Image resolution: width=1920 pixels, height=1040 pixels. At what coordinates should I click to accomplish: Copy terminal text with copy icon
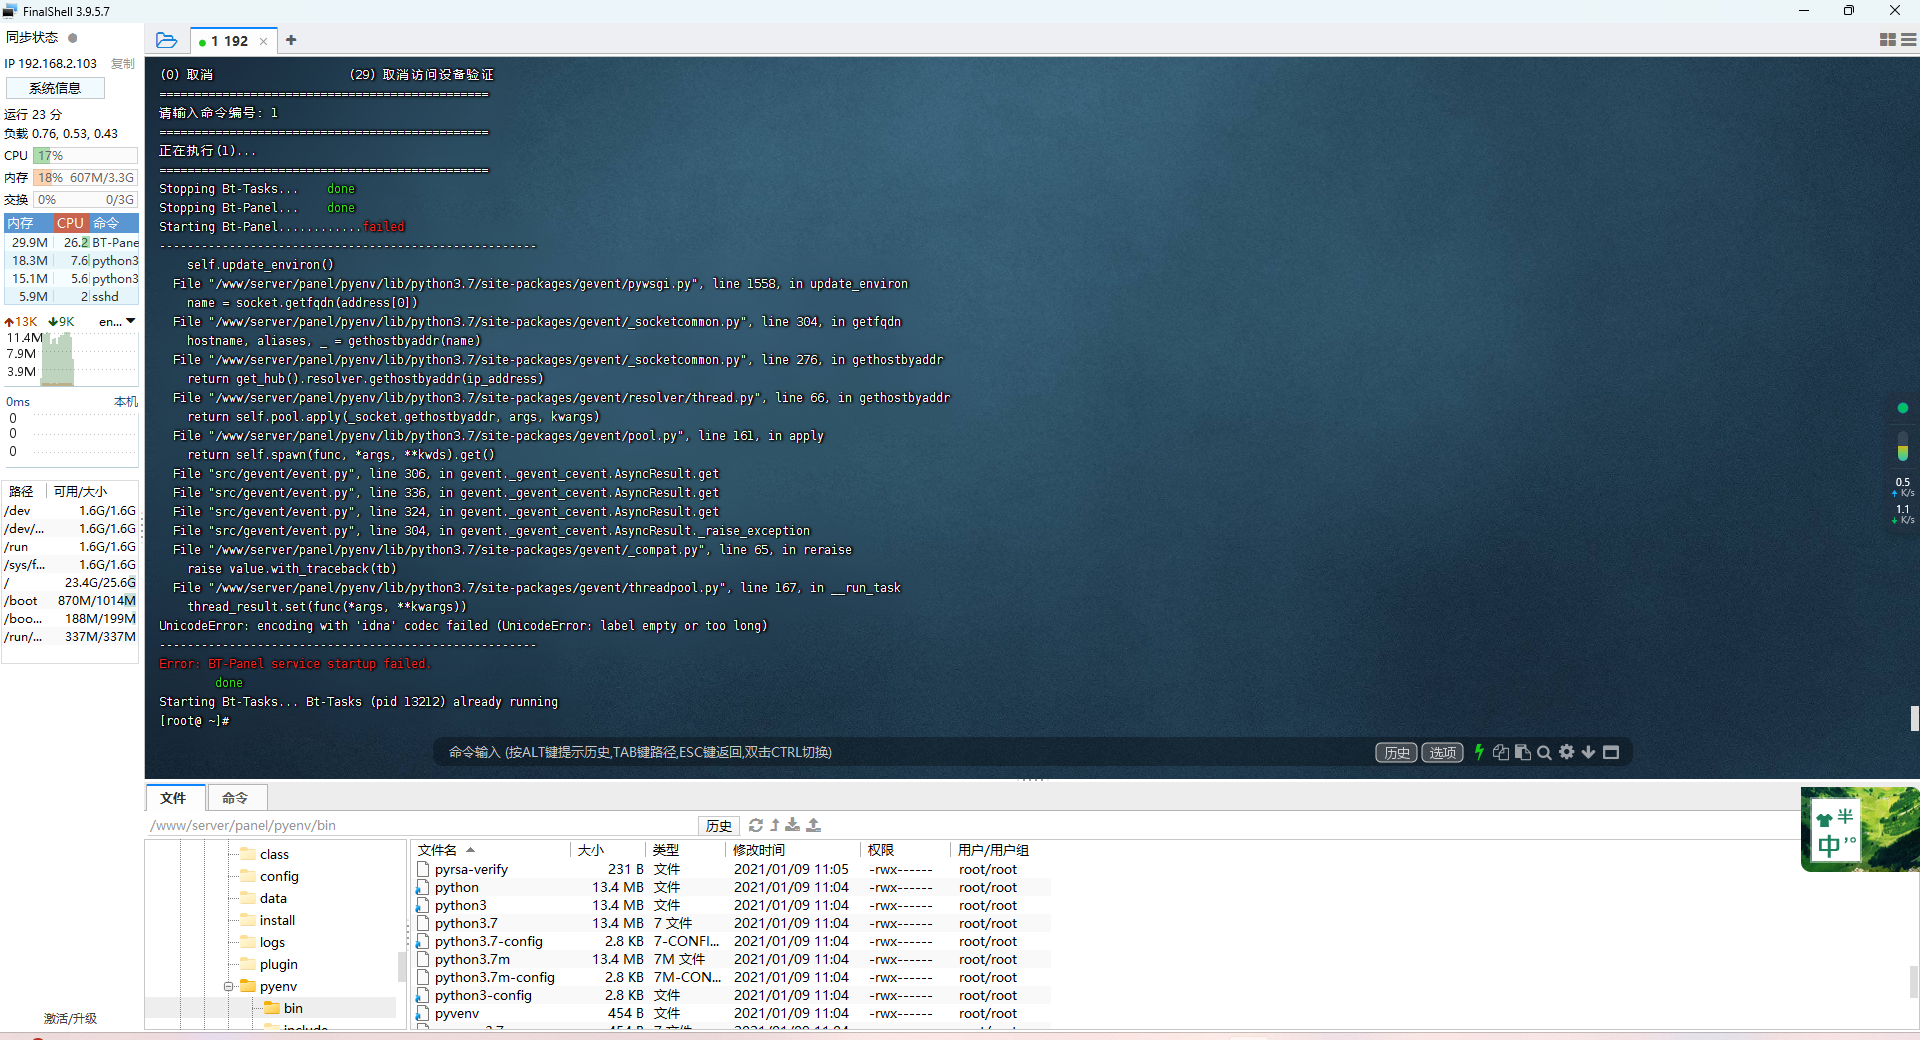[1501, 752]
